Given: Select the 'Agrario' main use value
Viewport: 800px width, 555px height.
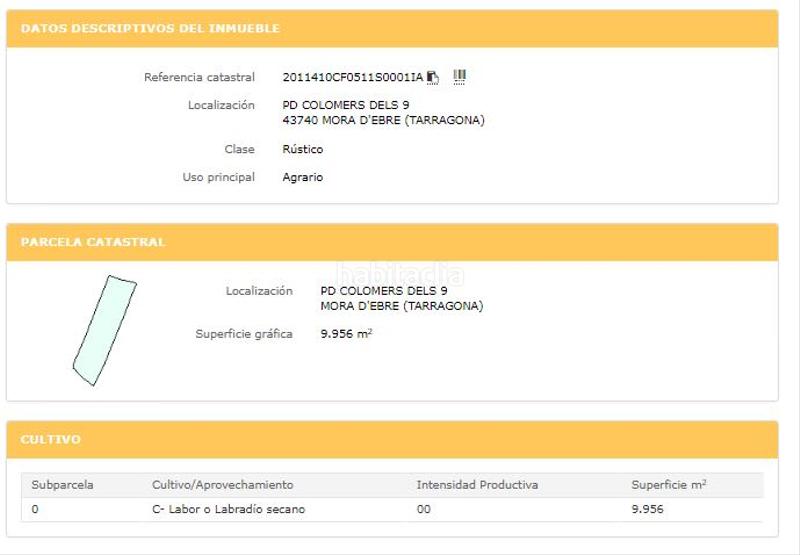Looking at the screenshot, I should 303,178.
